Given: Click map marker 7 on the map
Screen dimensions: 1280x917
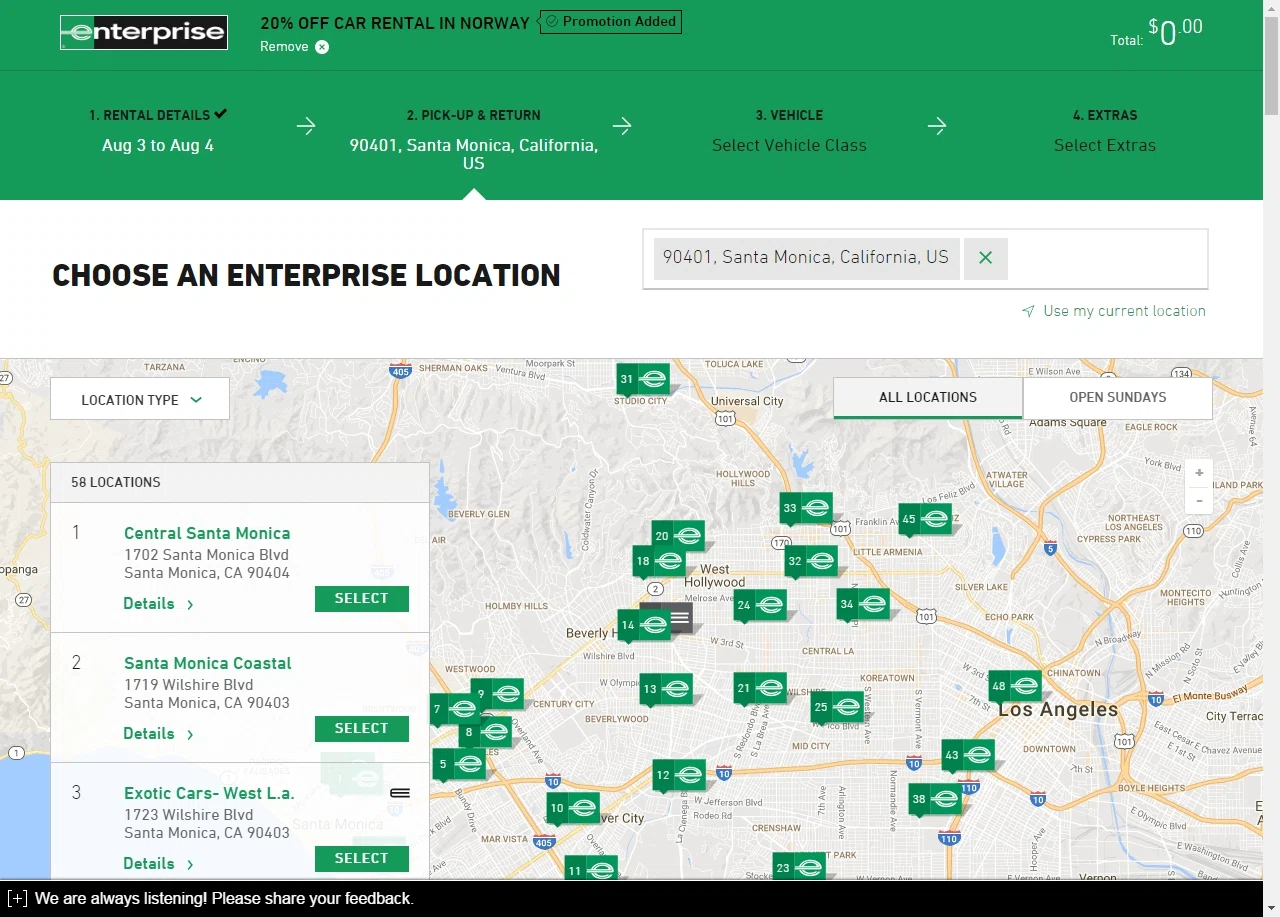Looking at the screenshot, I should point(453,709).
